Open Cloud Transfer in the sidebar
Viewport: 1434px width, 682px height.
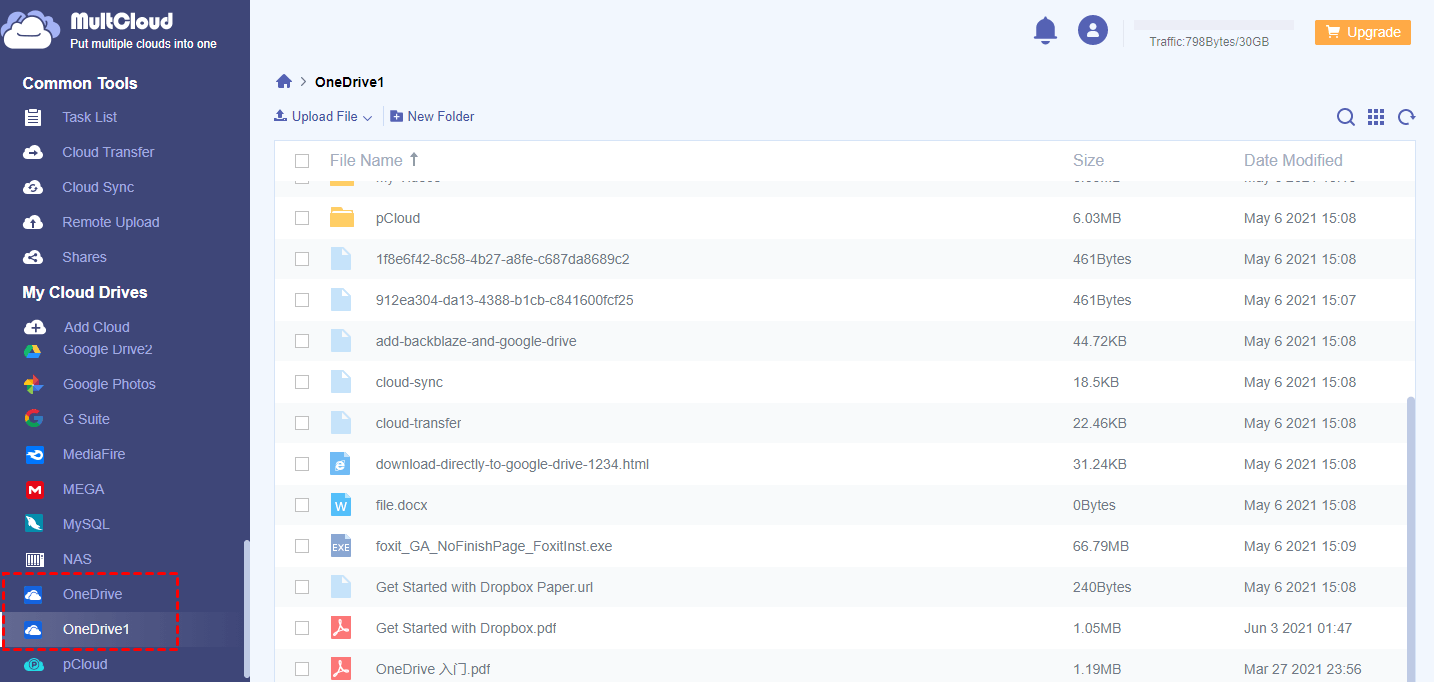[x=108, y=152]
